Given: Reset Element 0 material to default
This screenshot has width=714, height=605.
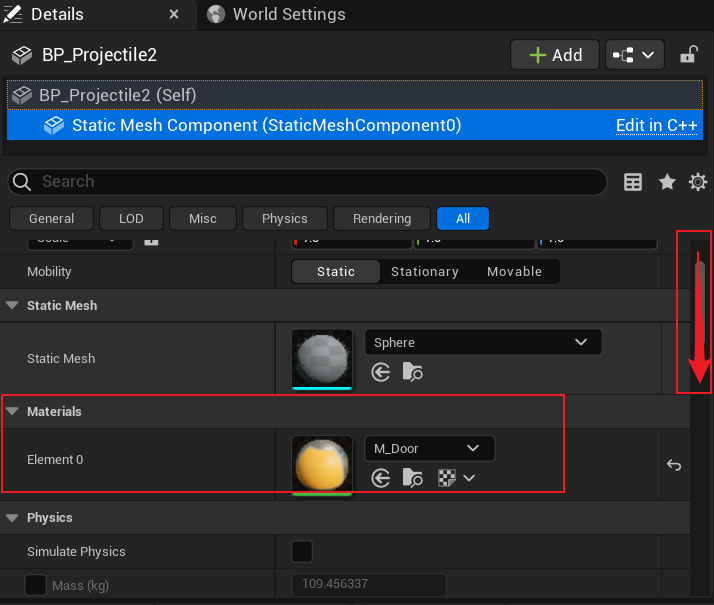Looking at the screenshot, I should tap(674, 465).
